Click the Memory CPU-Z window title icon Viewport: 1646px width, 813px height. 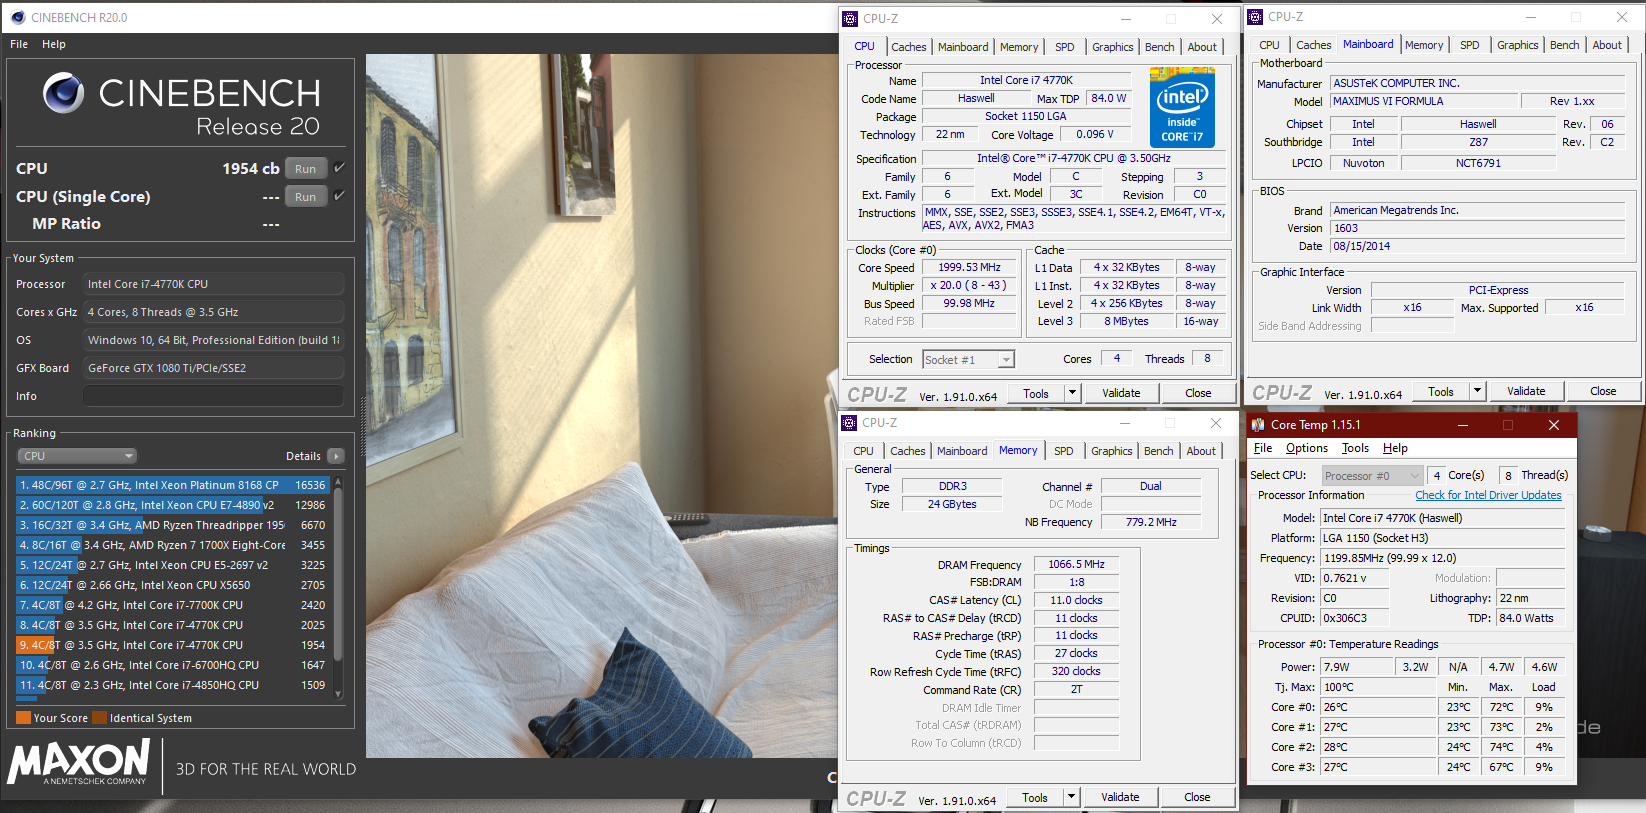(849, 422)
